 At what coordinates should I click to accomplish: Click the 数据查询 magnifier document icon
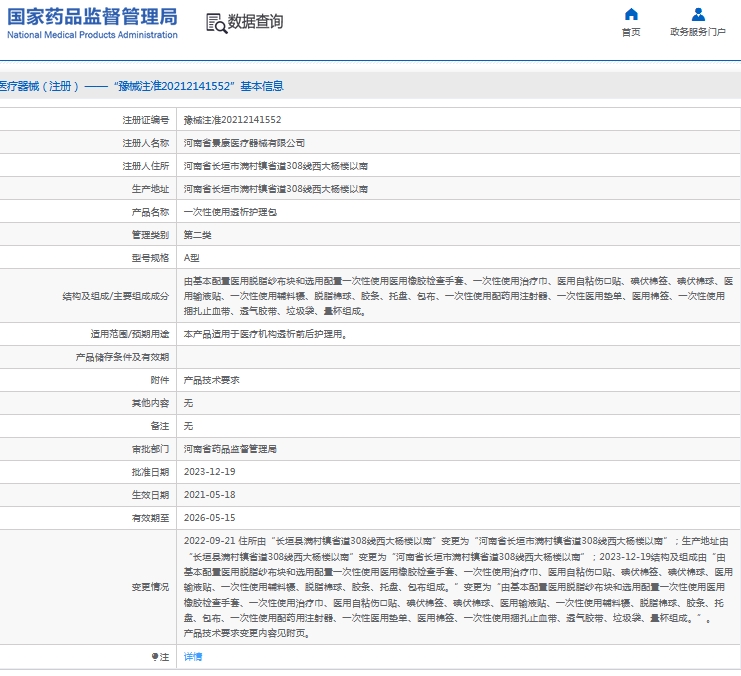tap(216, 23)
